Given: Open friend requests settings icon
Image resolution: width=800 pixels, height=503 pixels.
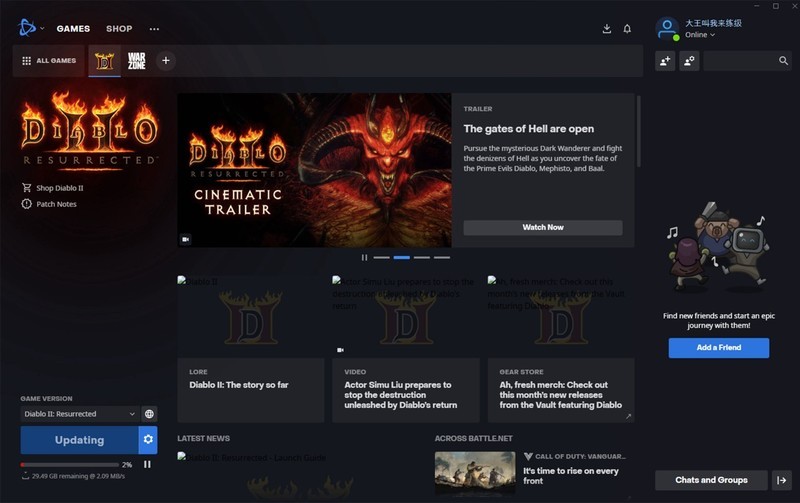Looking at the screenshot, I should click(x=689, y=61).
